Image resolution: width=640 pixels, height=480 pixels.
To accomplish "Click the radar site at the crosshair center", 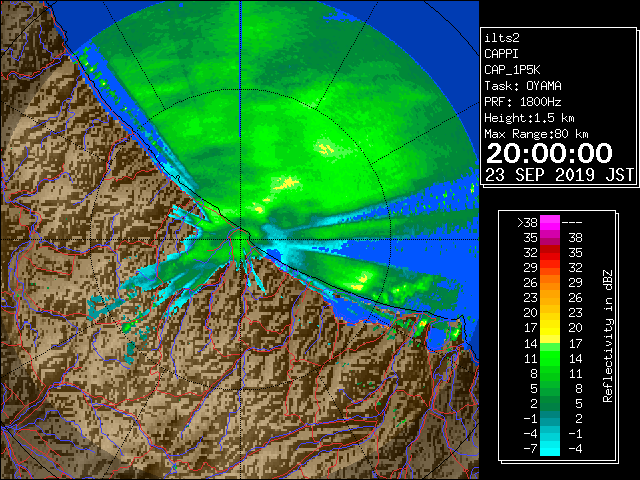I will (x=241, y=239).
